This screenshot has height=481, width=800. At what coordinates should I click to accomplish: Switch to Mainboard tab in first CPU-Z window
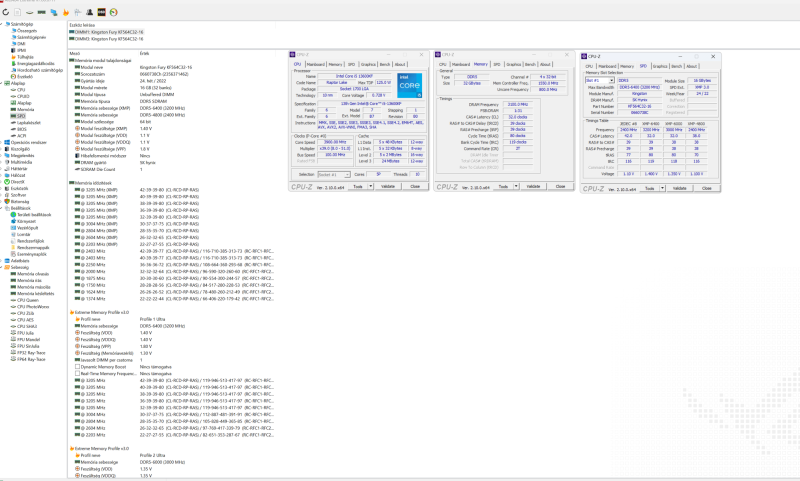316,64
